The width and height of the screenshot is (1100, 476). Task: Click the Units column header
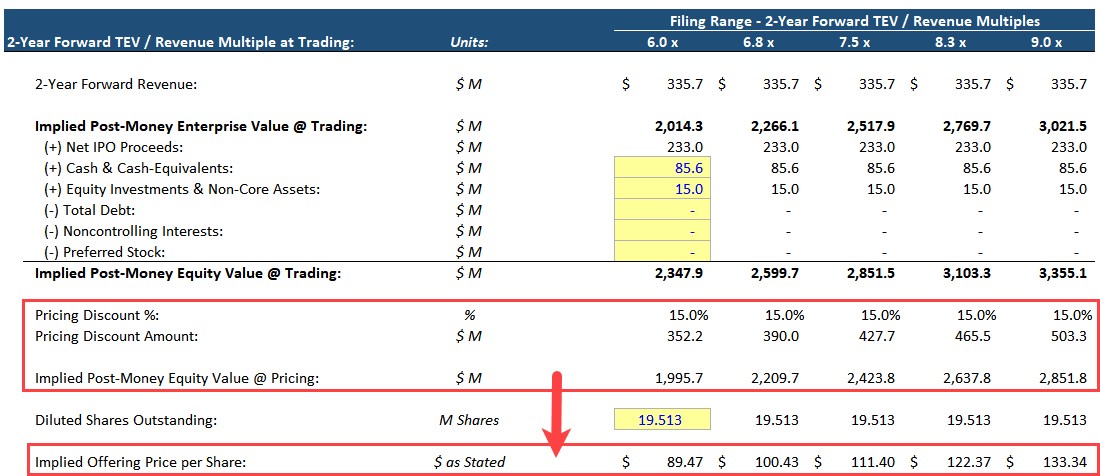tap(469, 42)
